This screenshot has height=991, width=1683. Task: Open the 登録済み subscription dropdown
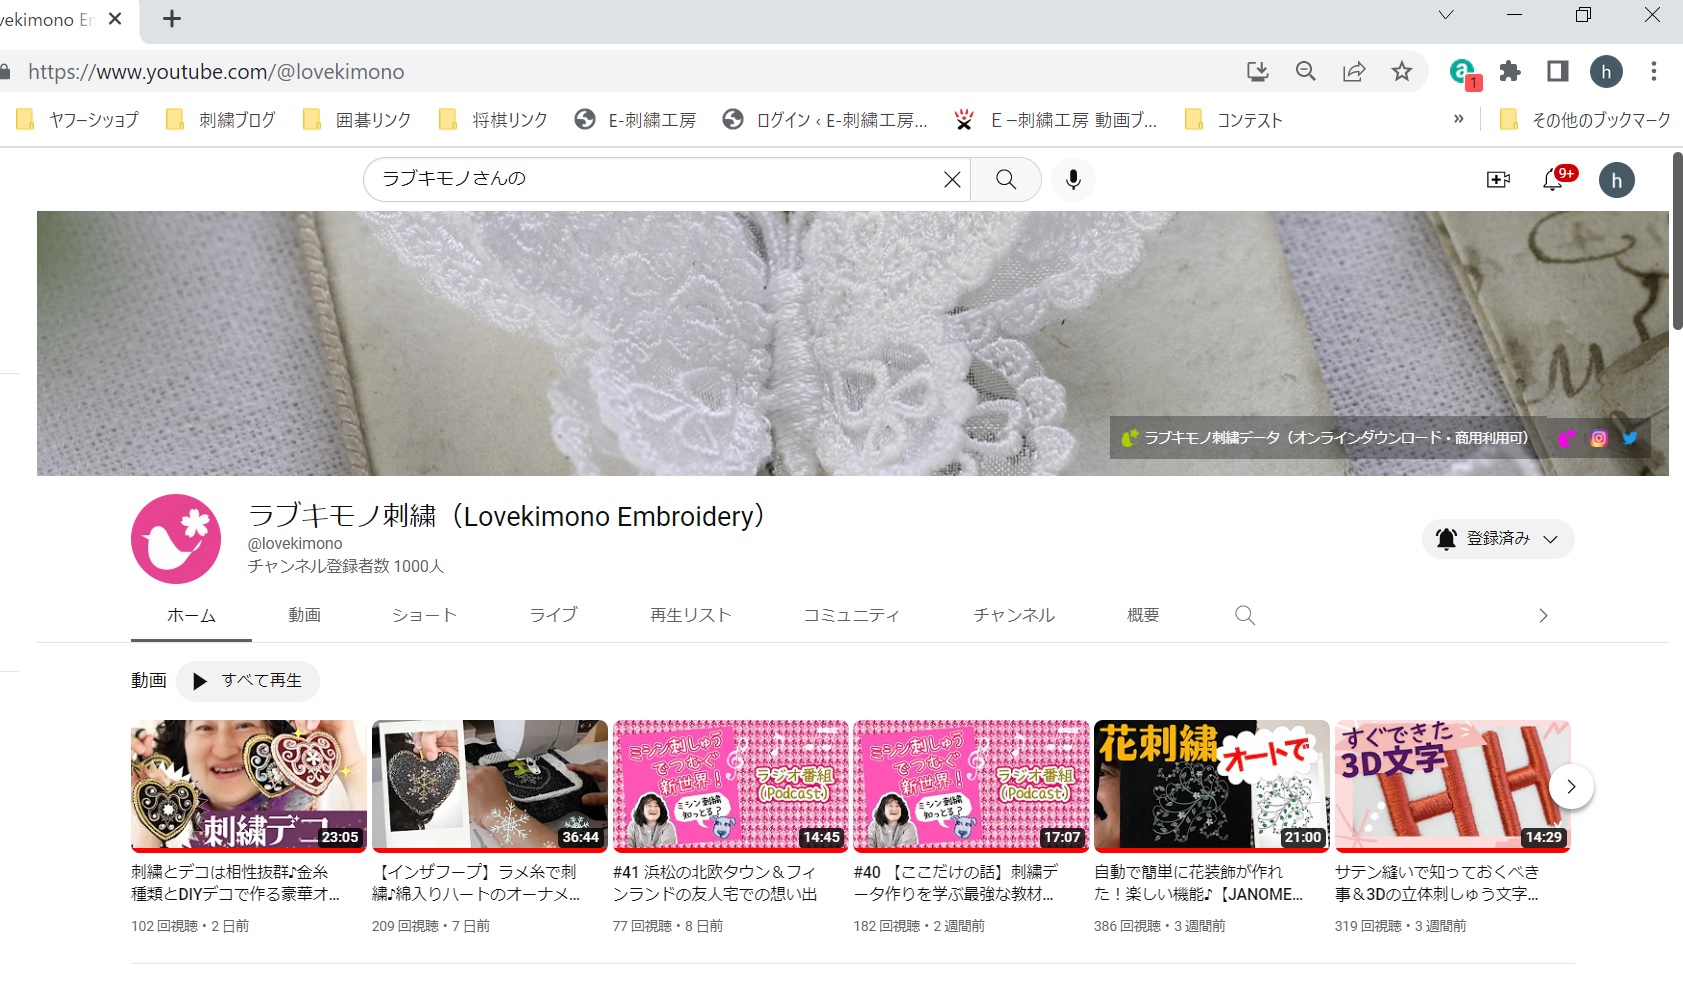click(1498, 539)
